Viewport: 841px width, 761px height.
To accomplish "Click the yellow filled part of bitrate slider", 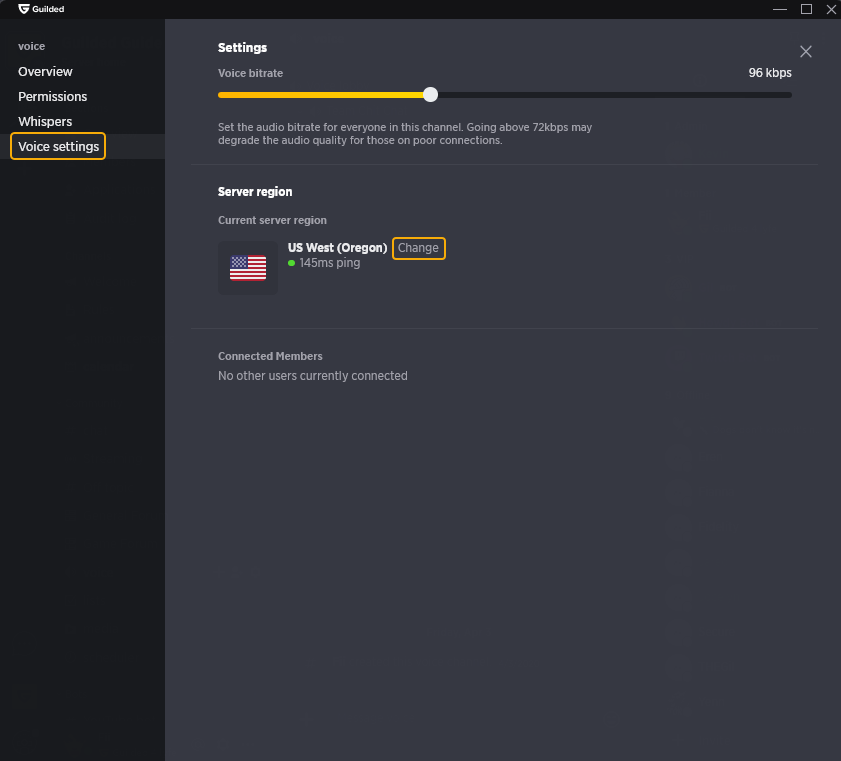I will (321, 95).
